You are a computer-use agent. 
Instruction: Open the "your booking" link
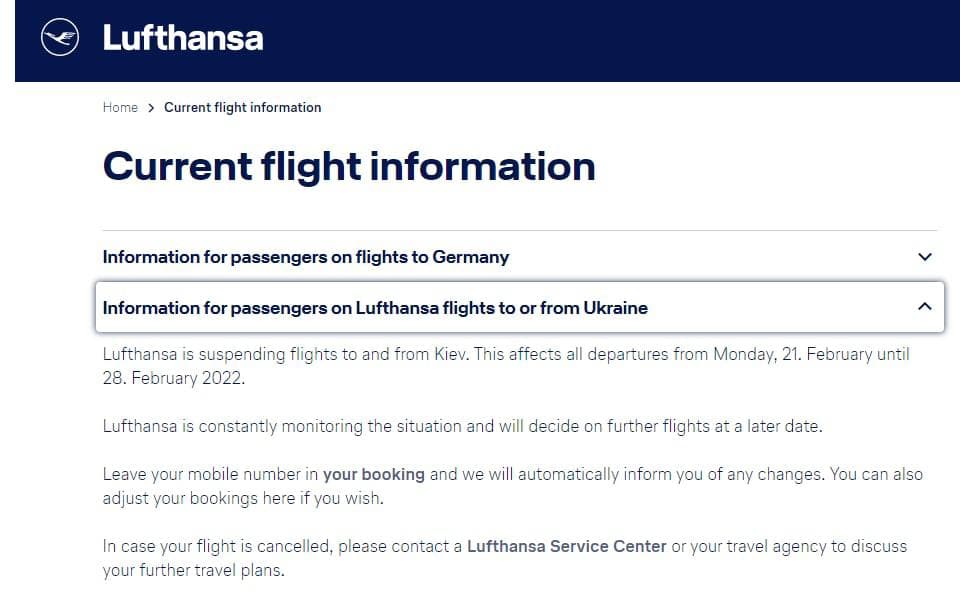(x=373, y=474)
